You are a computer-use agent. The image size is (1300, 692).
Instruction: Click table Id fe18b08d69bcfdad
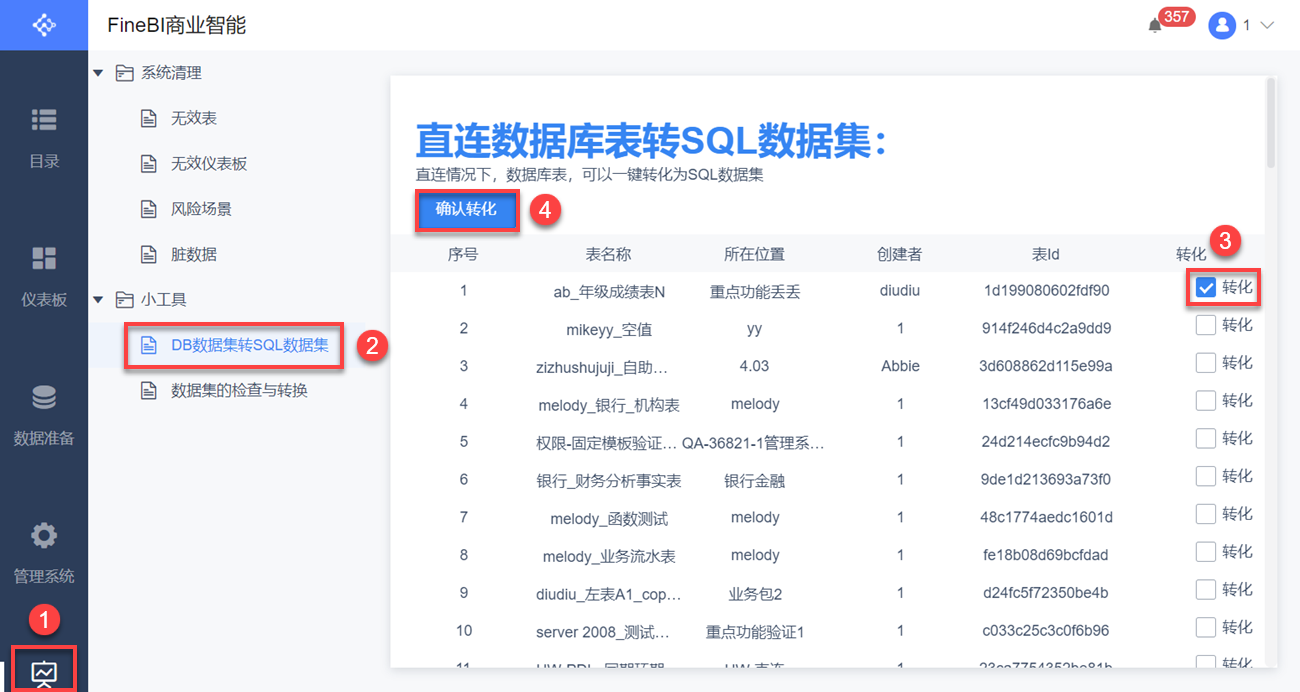[1045, 555]
